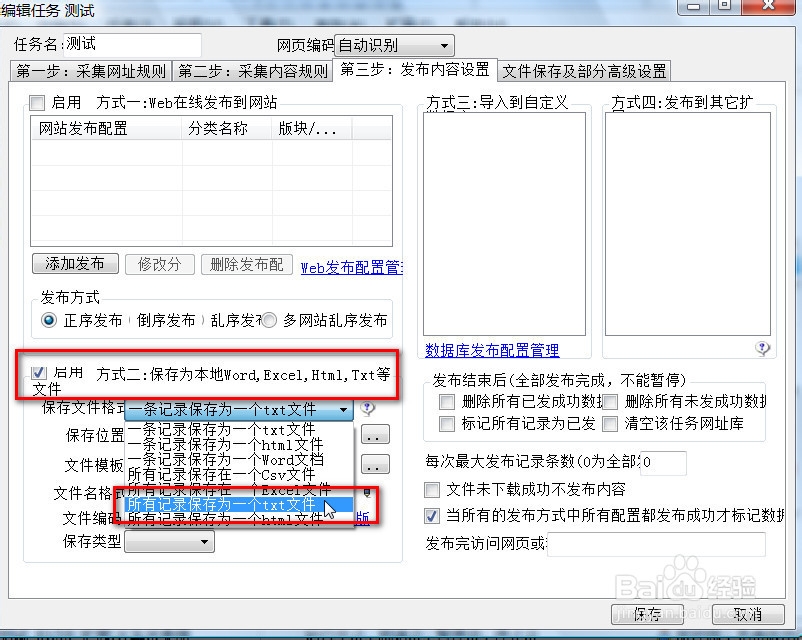
Task: Click the help question mark beside 保存文件格式
Action: pyautogui.click(x=367, y=410)
